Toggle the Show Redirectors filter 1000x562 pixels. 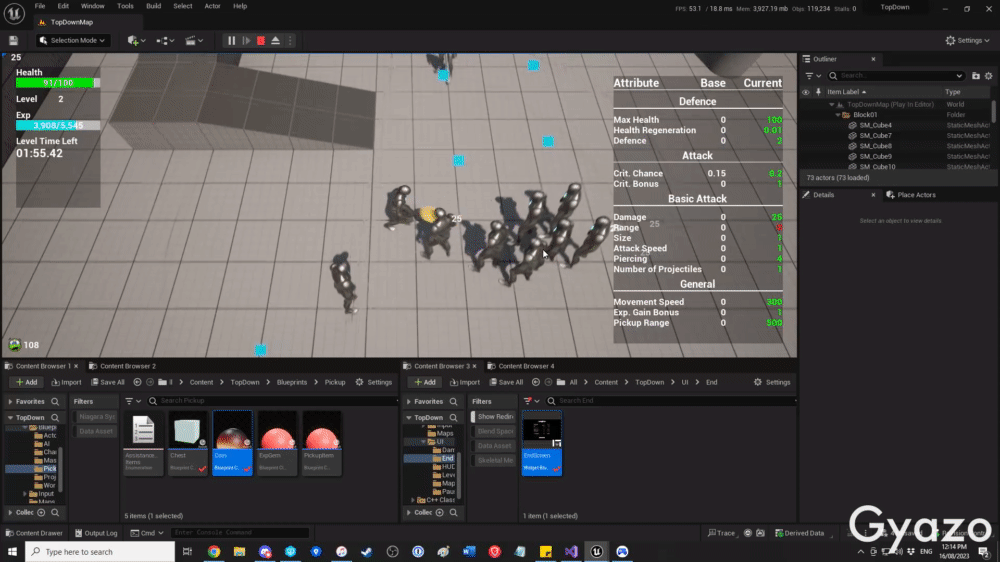coord(495,416)
